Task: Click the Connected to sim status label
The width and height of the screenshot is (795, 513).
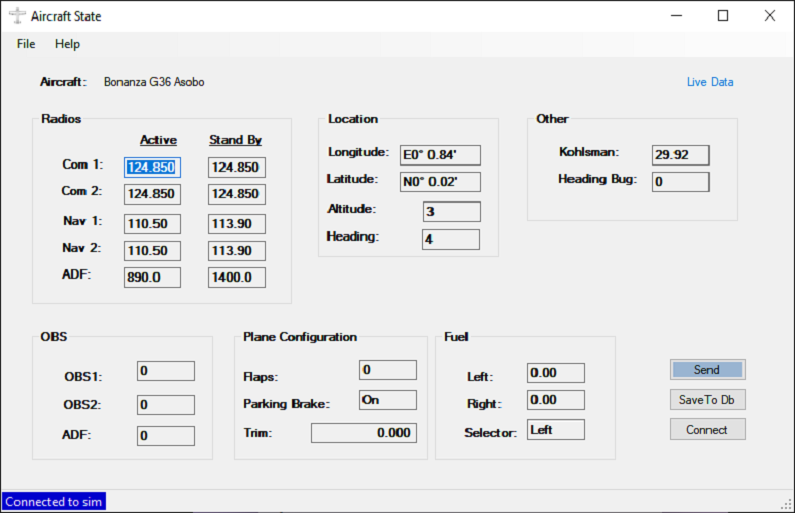Action: point(54,502)
